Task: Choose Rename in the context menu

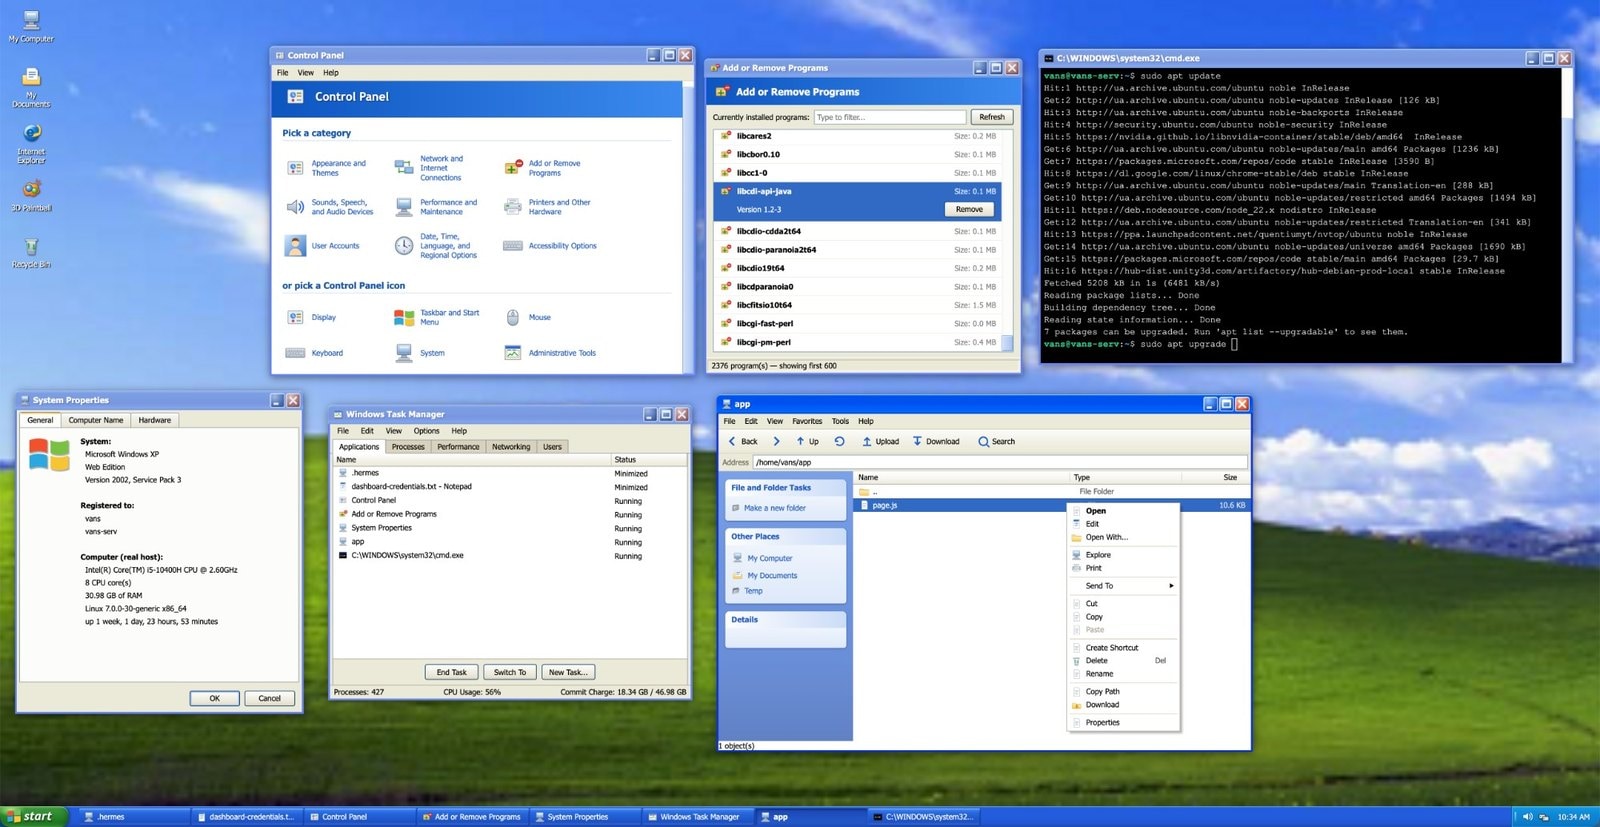Action: click(x=1124, y=674)
